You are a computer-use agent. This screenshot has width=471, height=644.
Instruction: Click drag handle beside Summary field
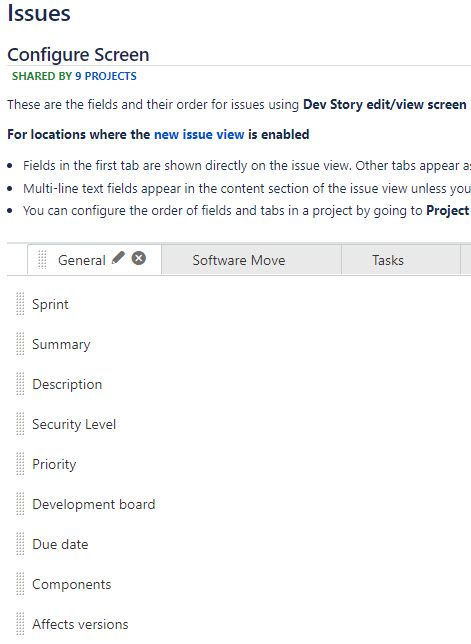click(20, 344)
